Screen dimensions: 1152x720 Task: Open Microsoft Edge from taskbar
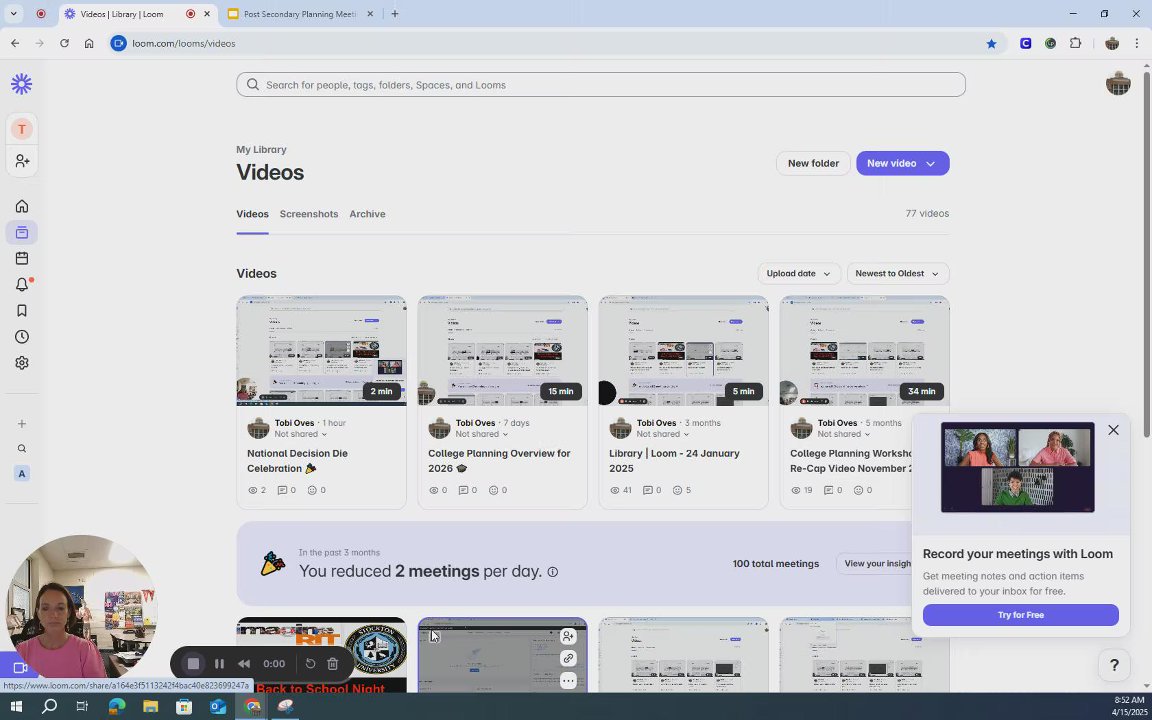click(x=117, y=707)
